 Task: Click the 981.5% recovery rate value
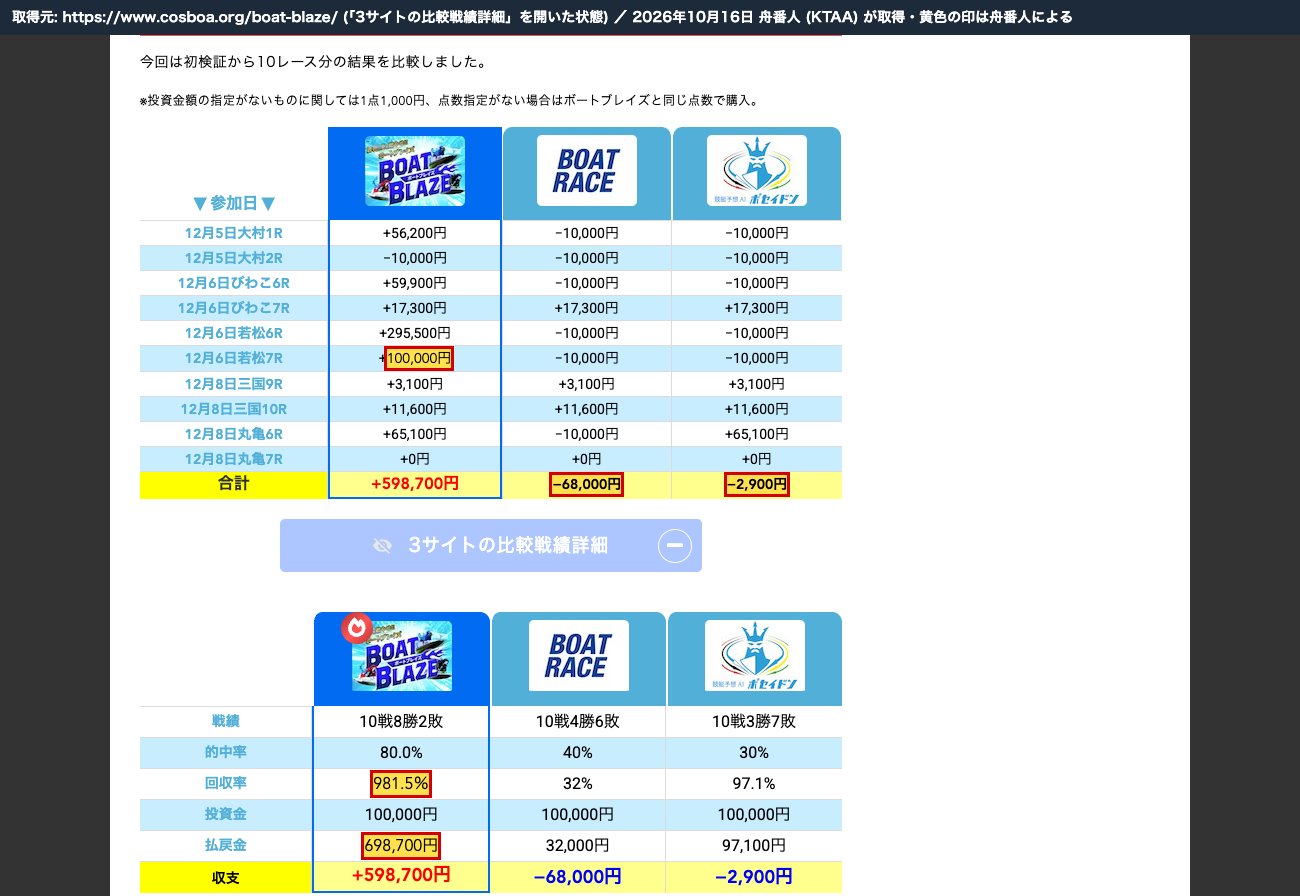pyautogui.click(x=400, y=784)
